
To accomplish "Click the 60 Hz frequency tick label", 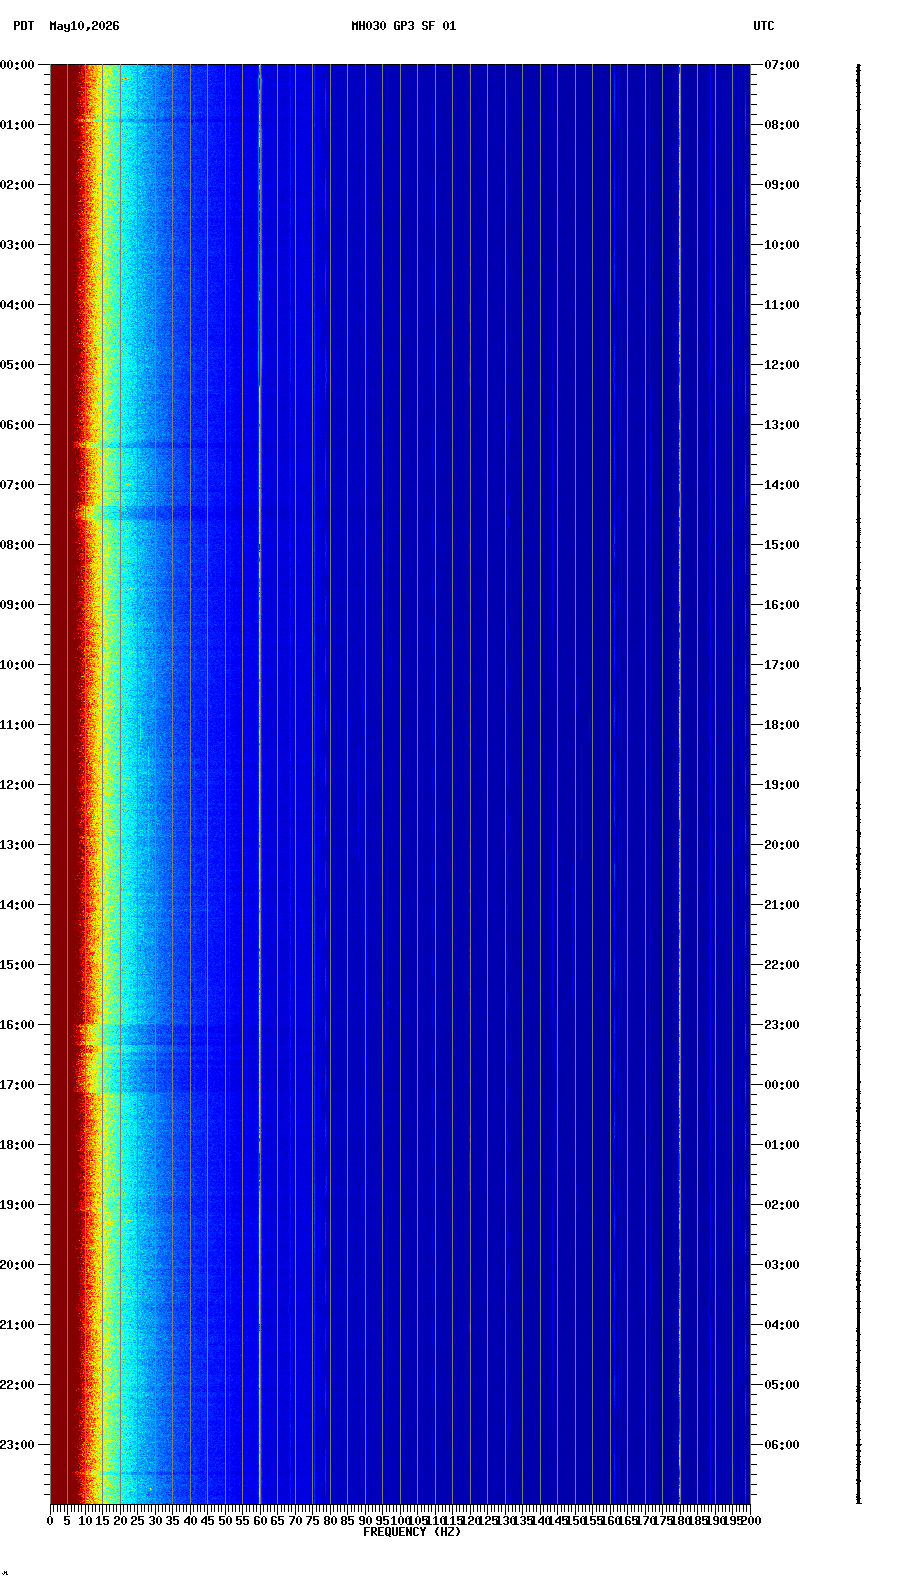I will (x=260, y=1521).
